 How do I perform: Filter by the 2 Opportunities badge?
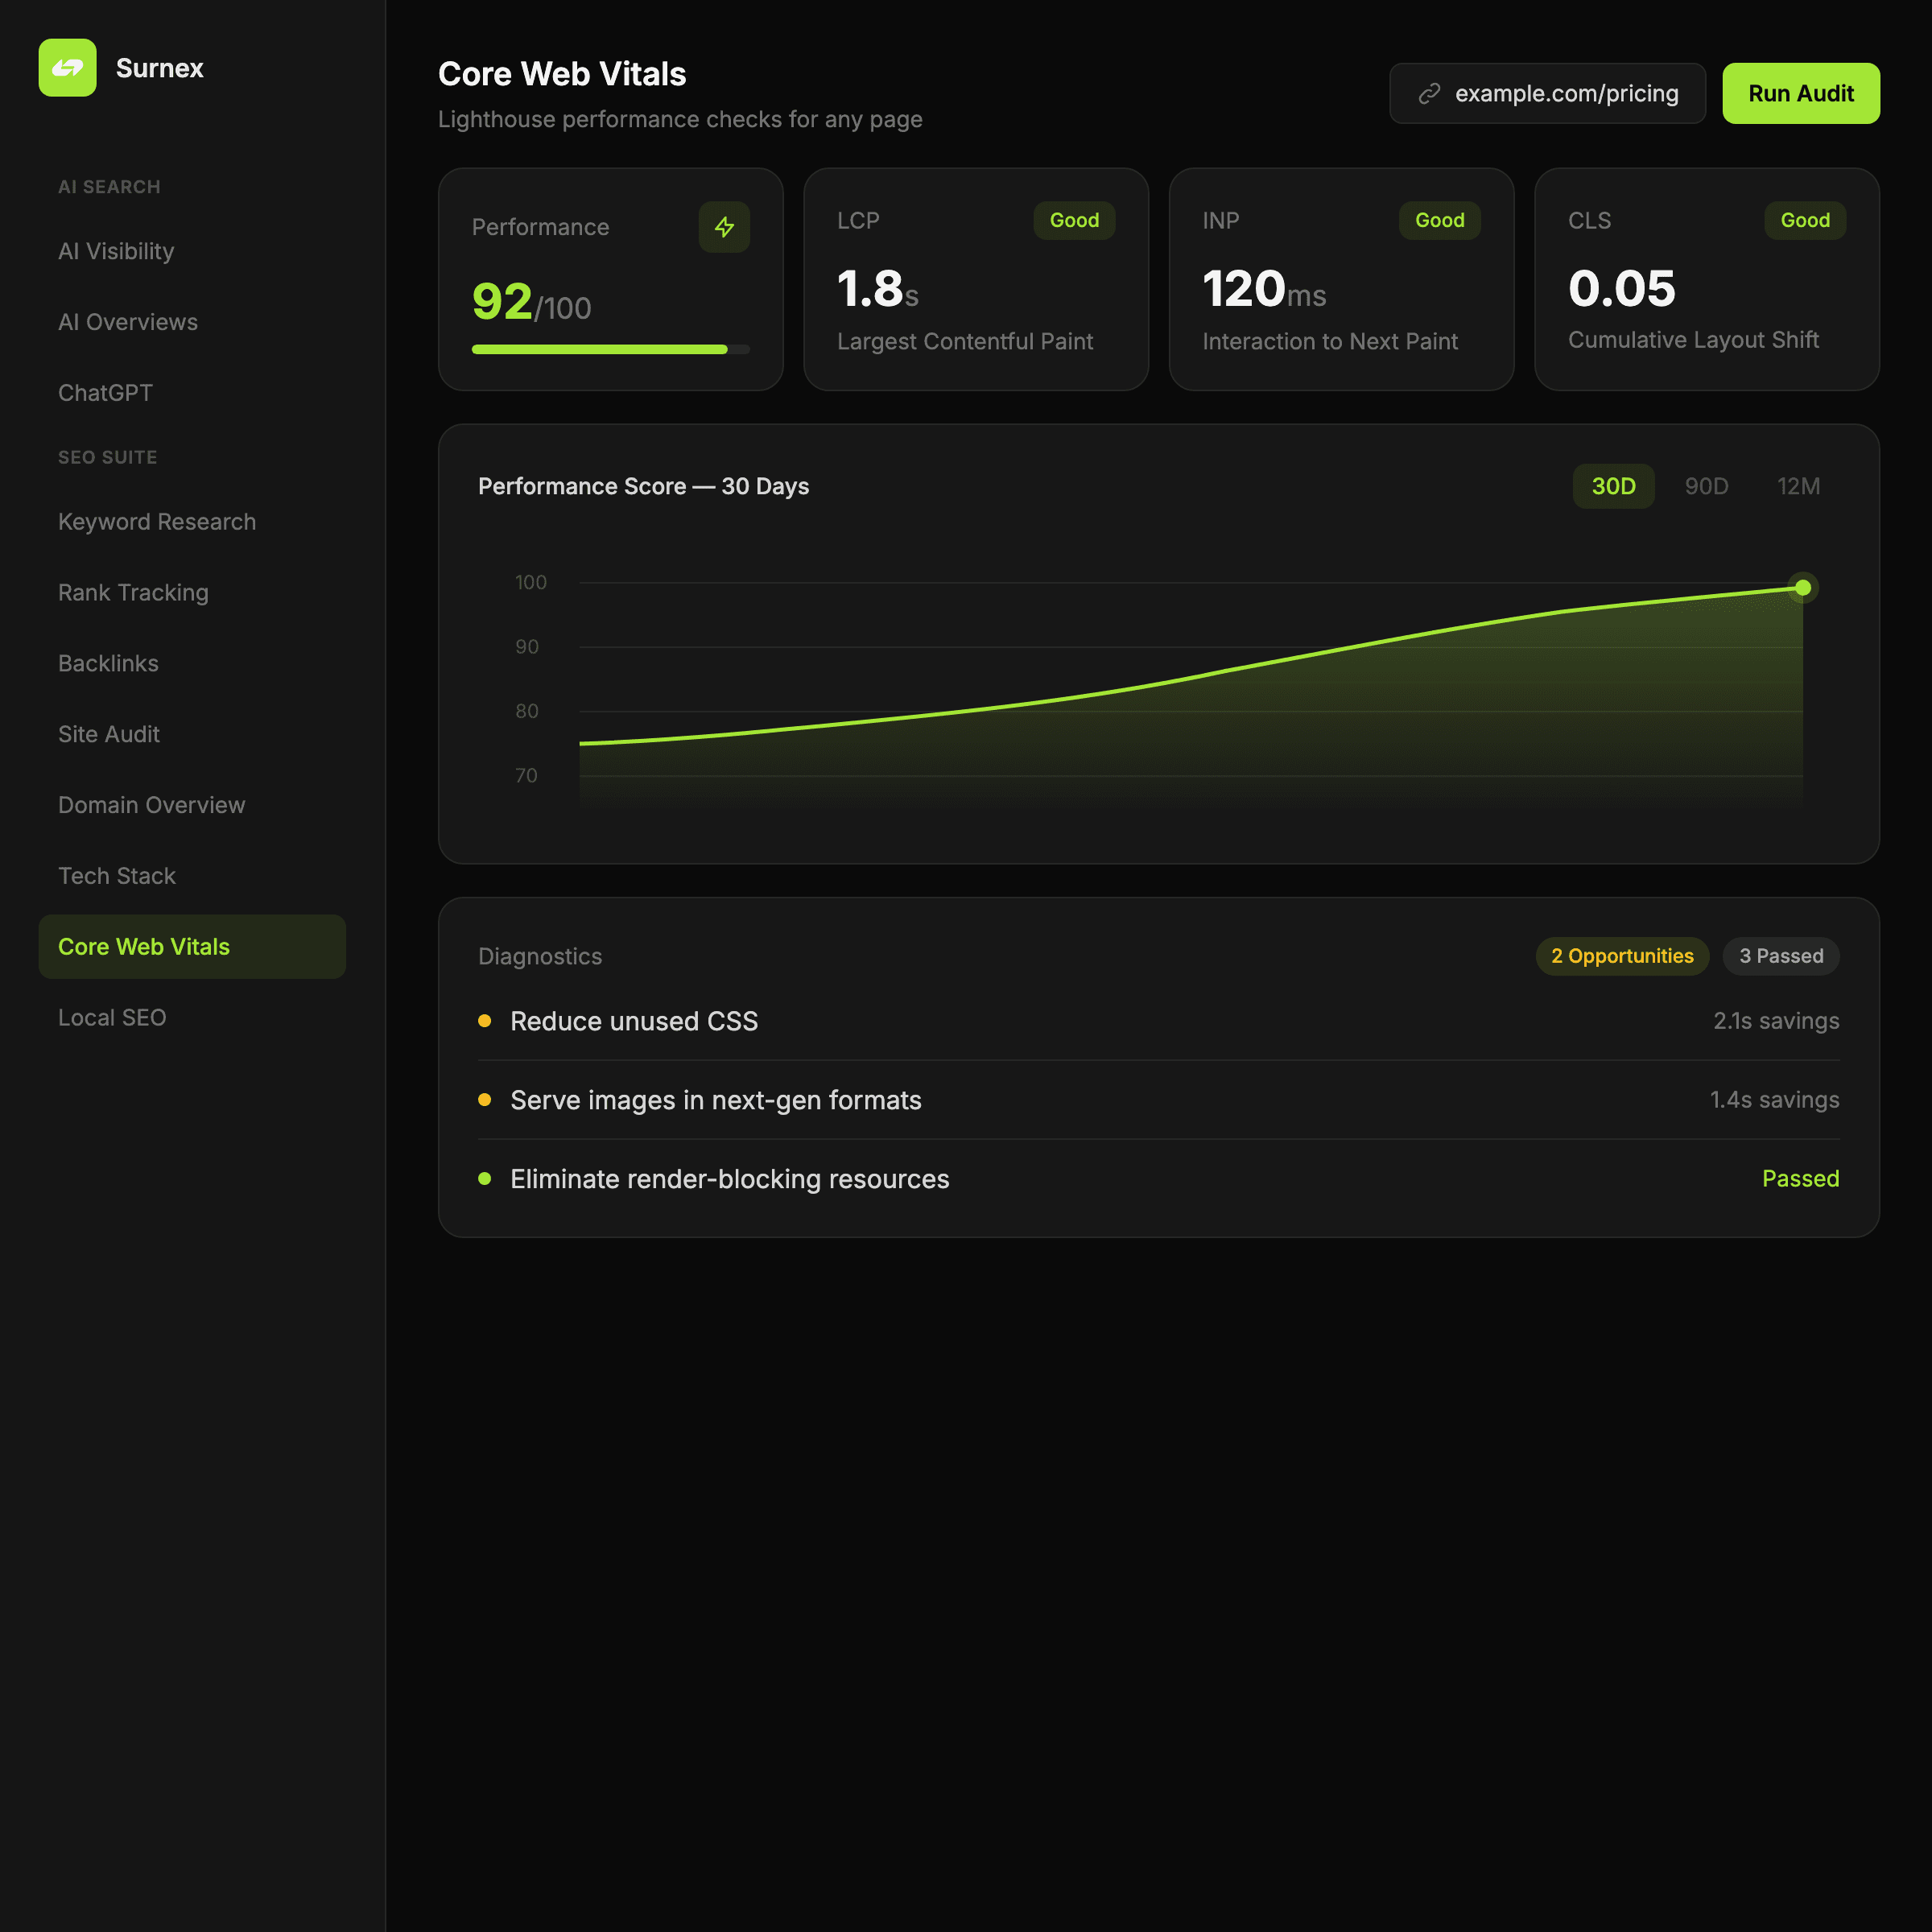click(1622, 956)
